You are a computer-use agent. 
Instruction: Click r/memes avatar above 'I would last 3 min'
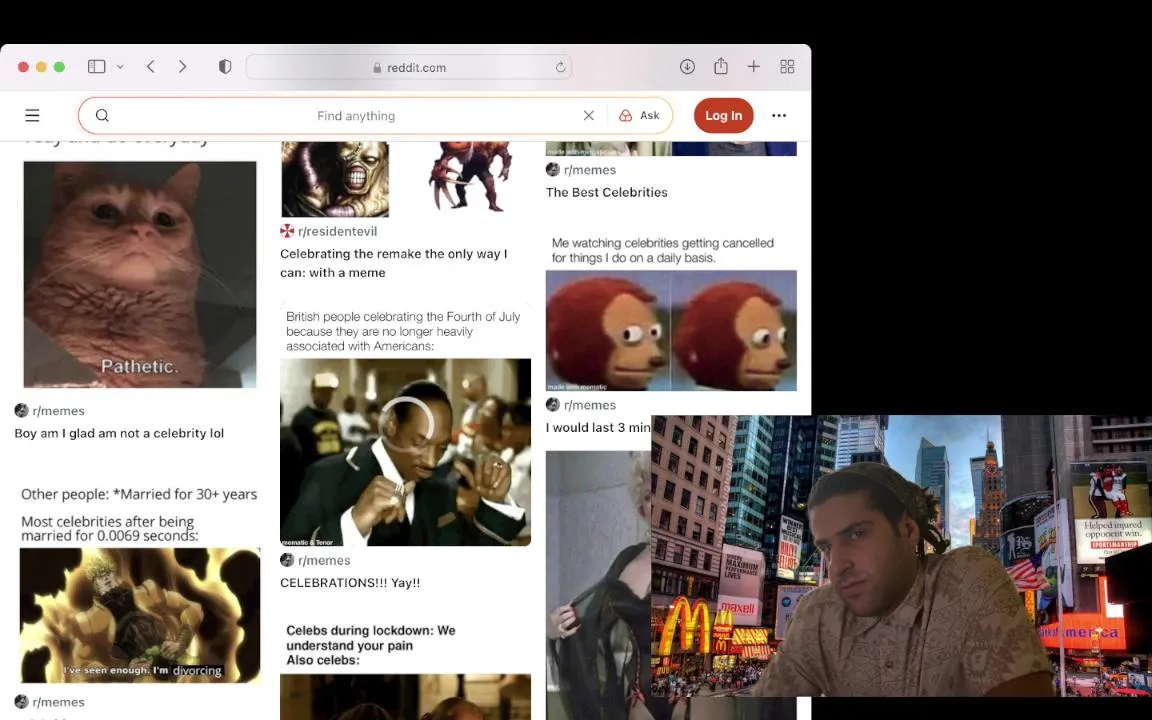point(553,405)
